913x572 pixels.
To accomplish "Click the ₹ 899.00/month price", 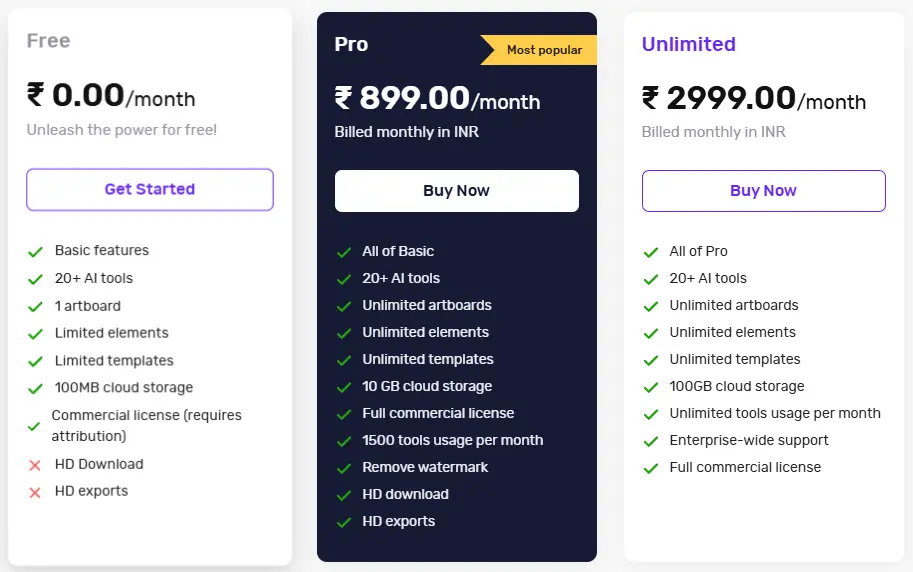I will (437, 99).
